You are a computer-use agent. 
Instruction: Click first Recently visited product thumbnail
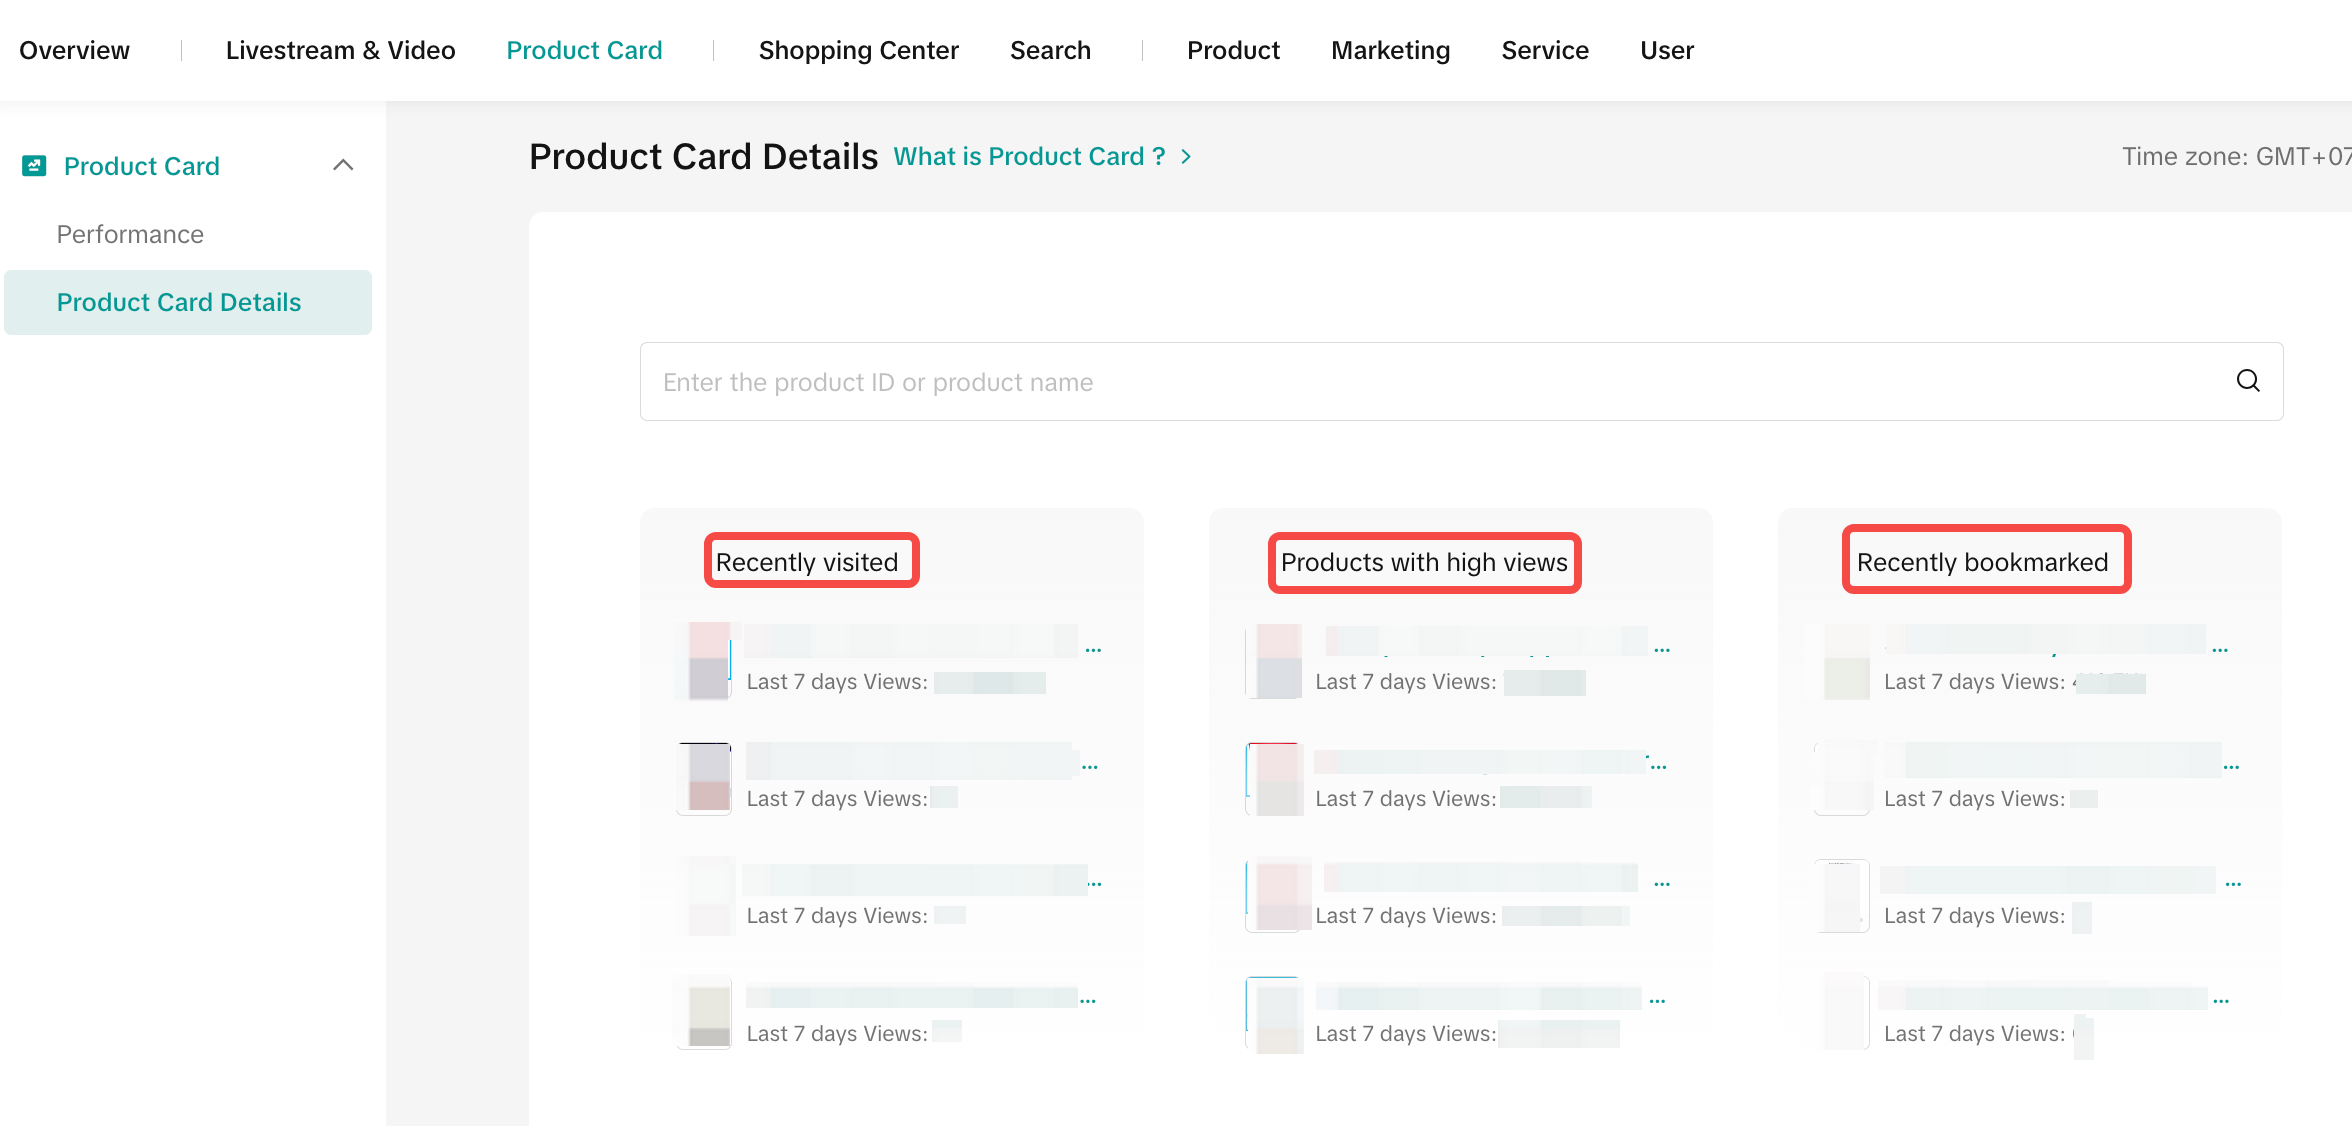coord(708,661)
